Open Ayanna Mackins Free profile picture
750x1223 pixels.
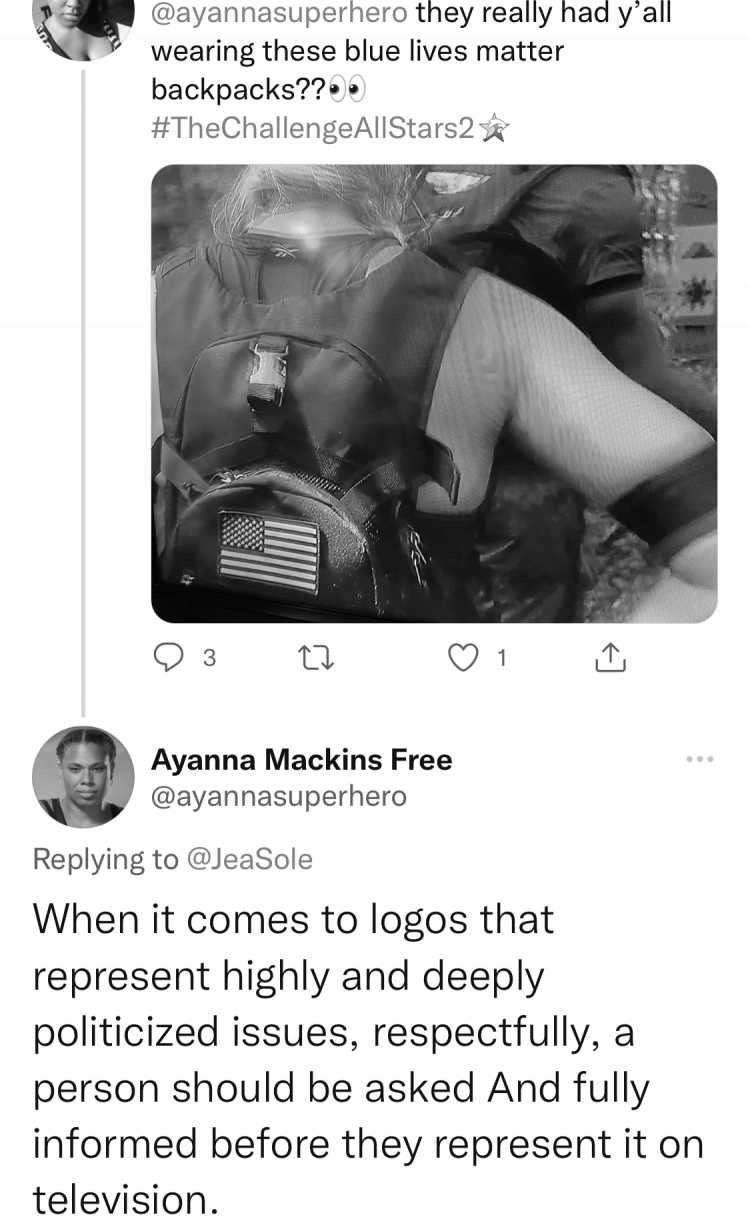pos(83,777)
